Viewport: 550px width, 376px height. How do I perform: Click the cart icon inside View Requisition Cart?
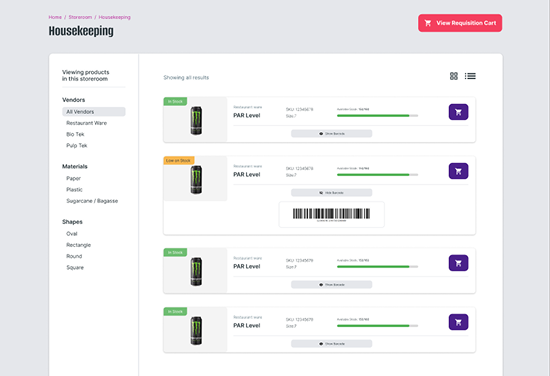click(x=428, y=23)
